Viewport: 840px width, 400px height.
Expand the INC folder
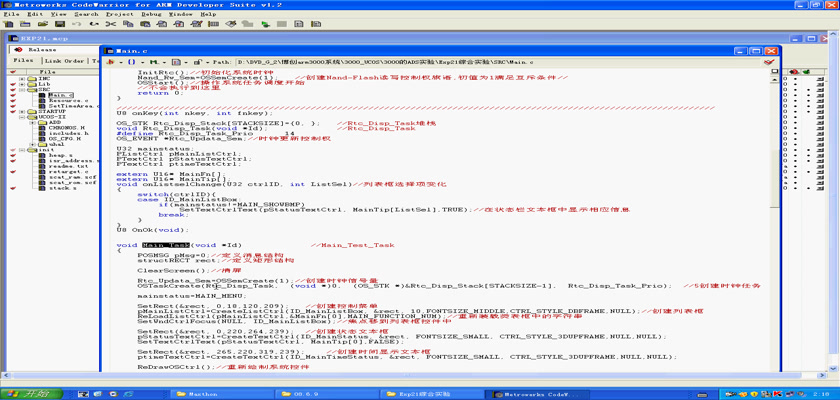click(x=23, y=79)
